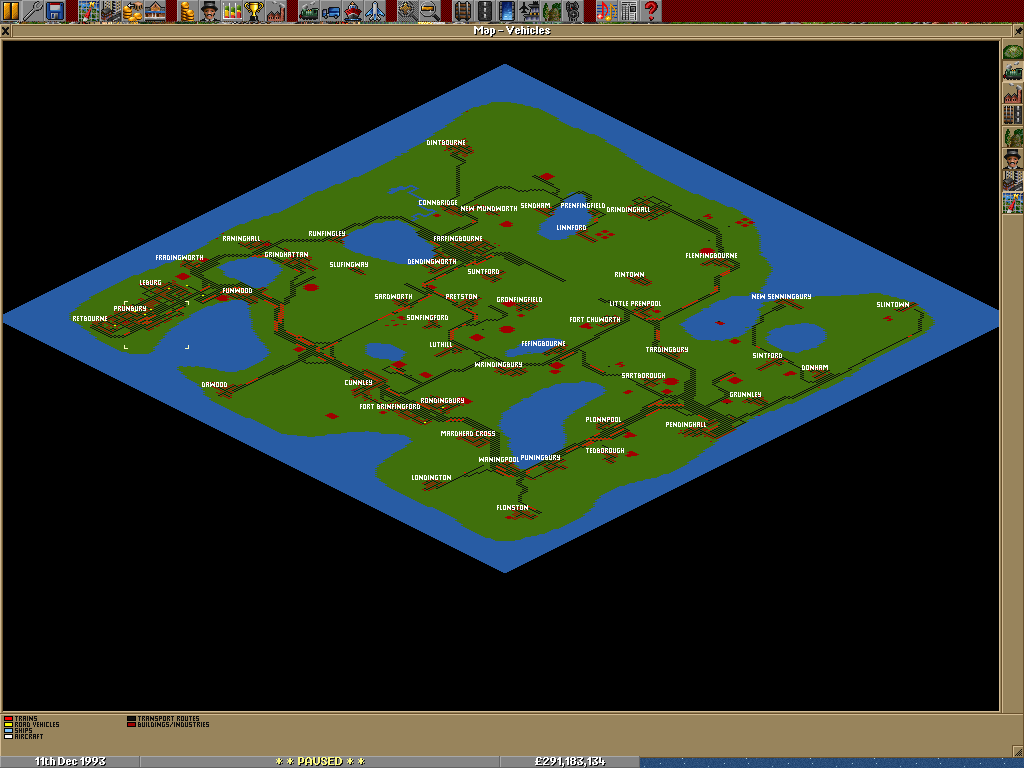Click the PAUSED status message
This screenshot has height=768, width=1024.
pos(319,761)
